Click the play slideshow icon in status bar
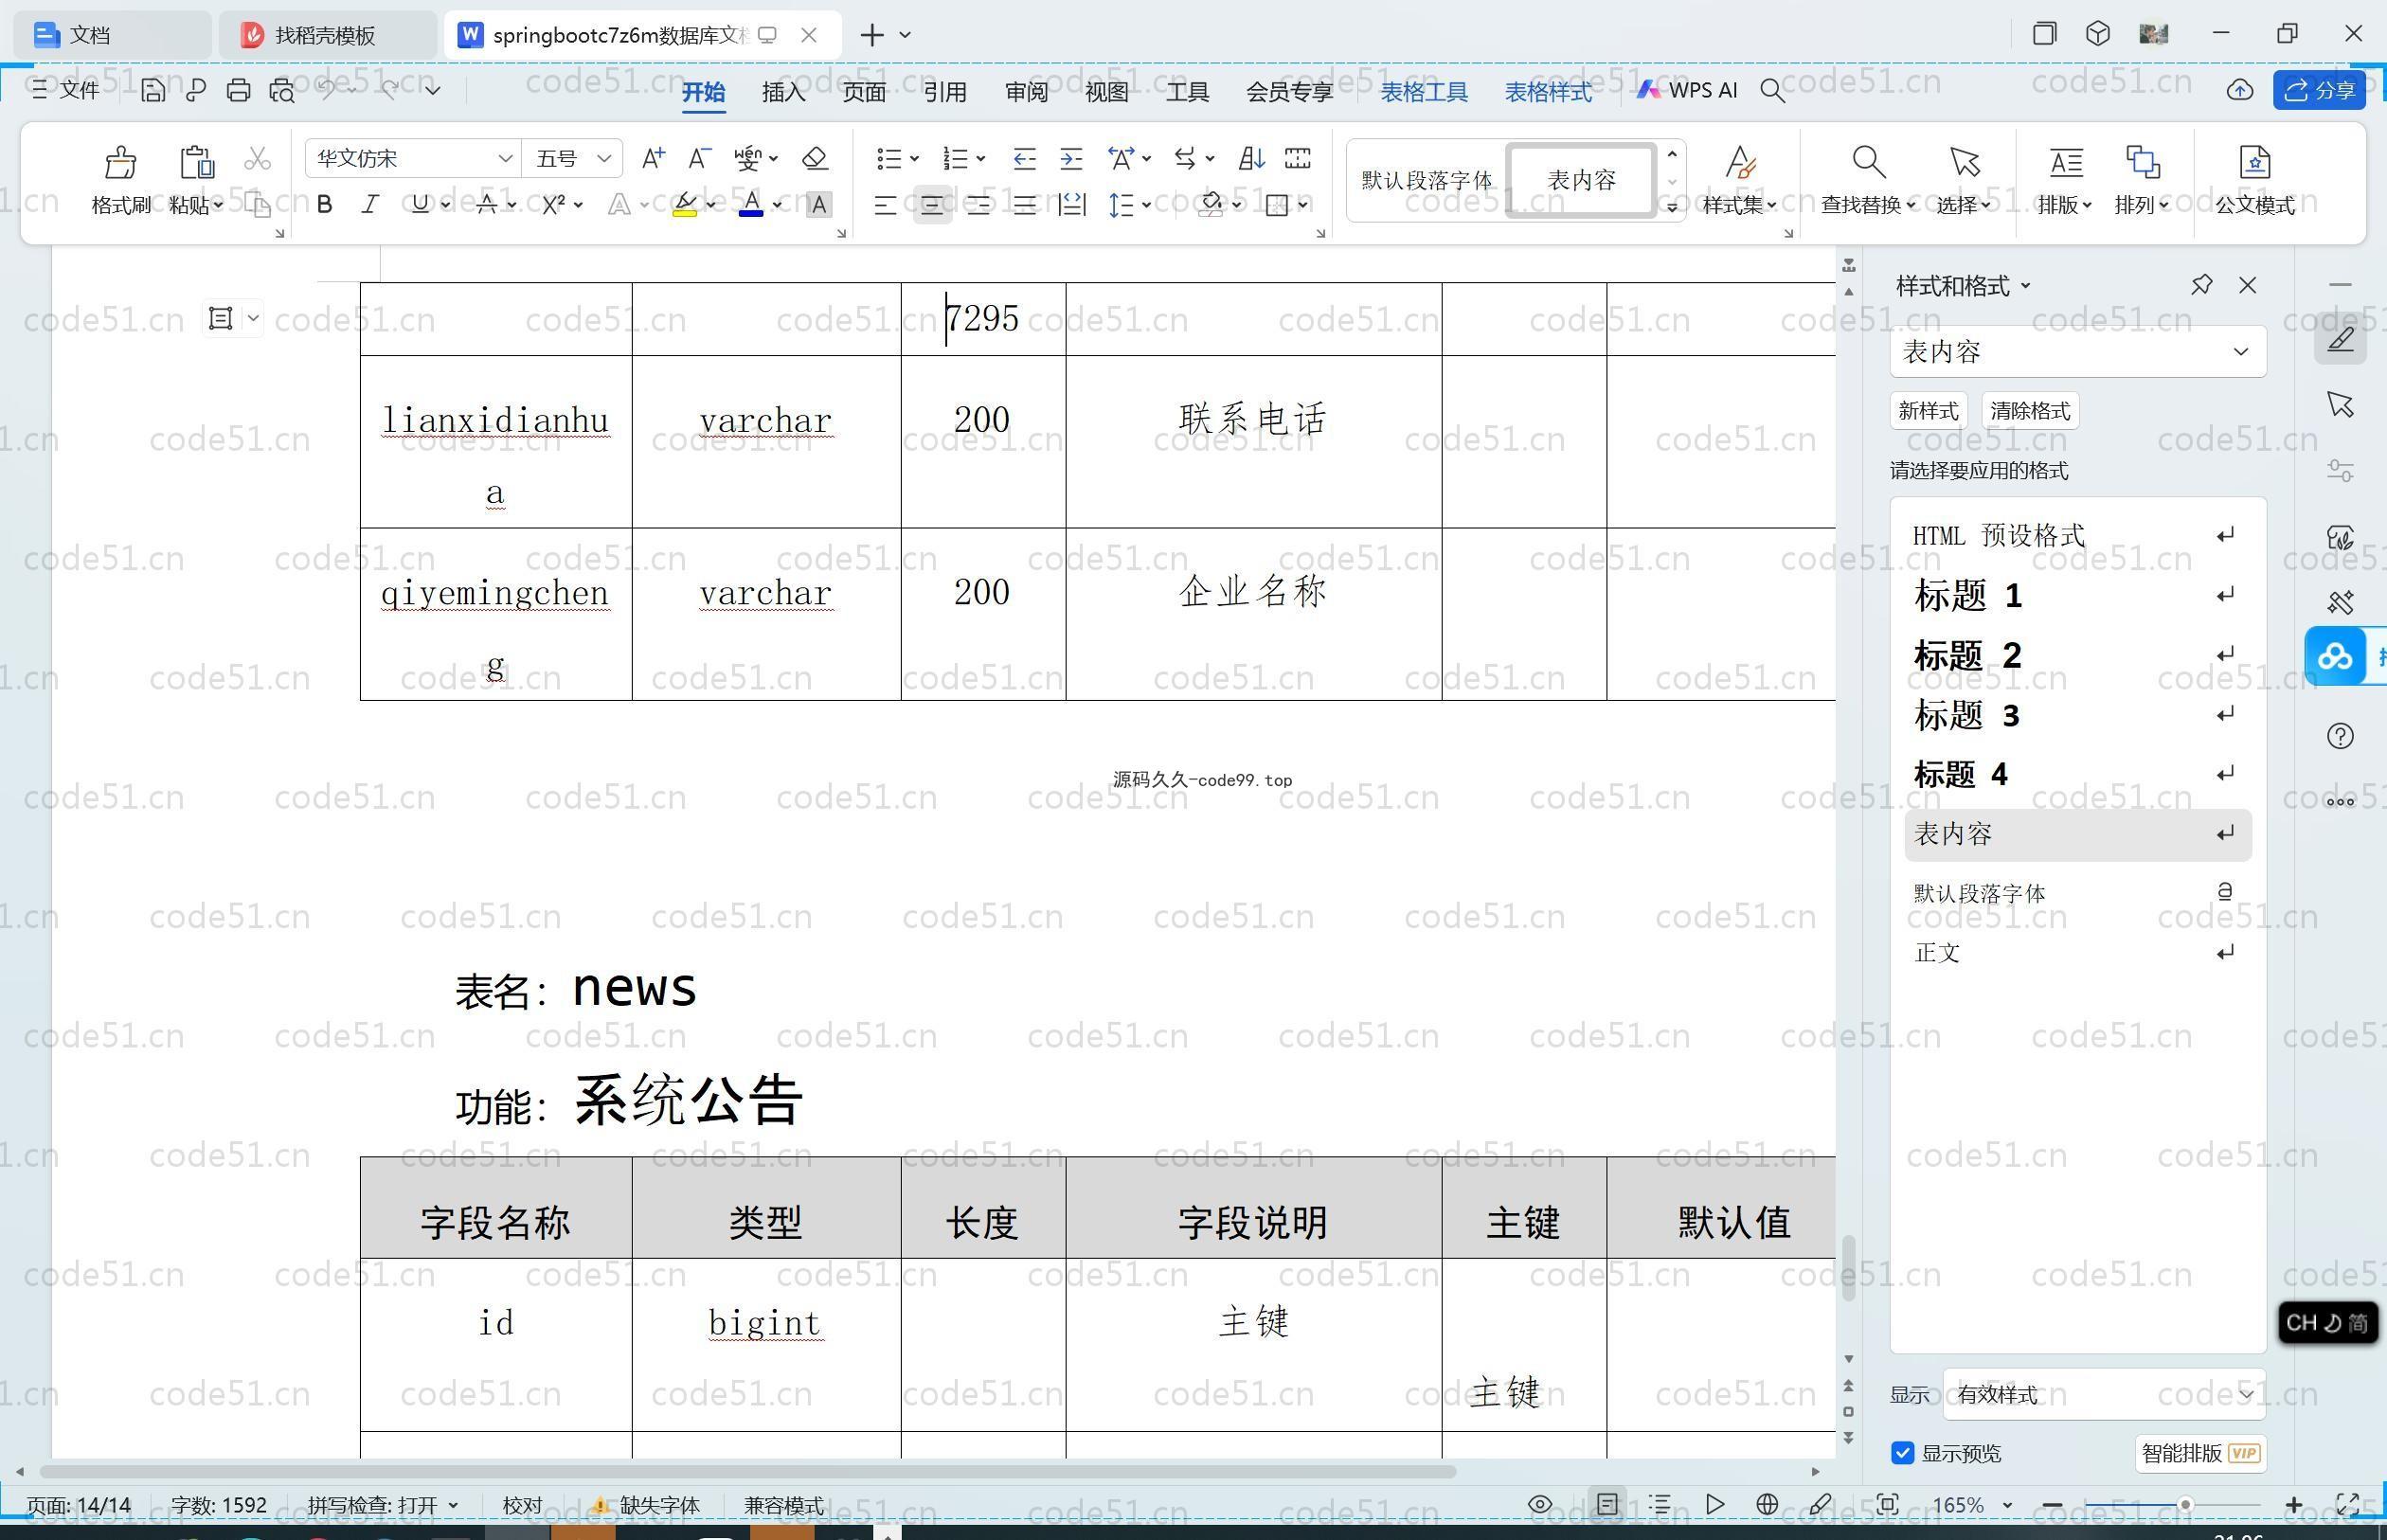The image size is (2387, 1540). (x=1714, y=1505)
